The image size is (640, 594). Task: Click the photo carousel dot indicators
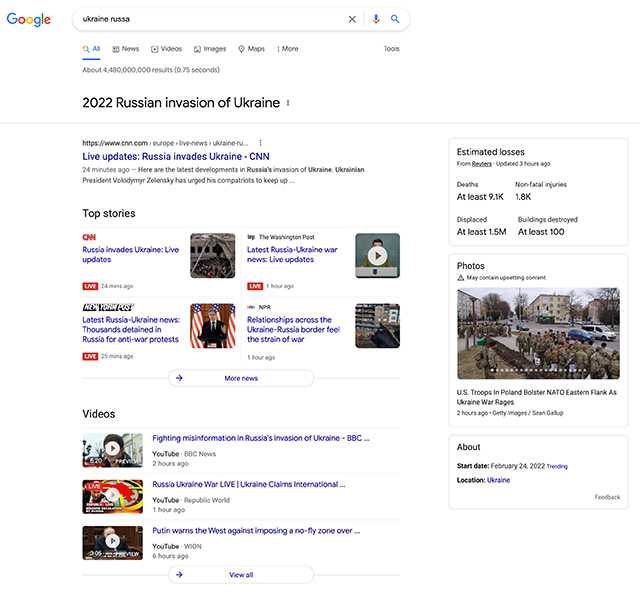[538, 370]
